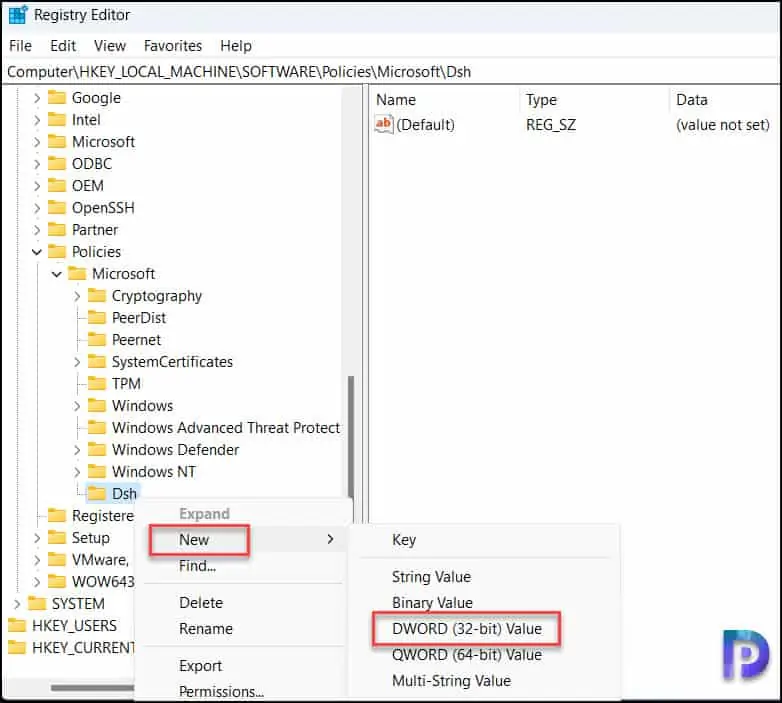
Task: Click the SystemCertificates folder icon
Action: [x=97, y=361]
